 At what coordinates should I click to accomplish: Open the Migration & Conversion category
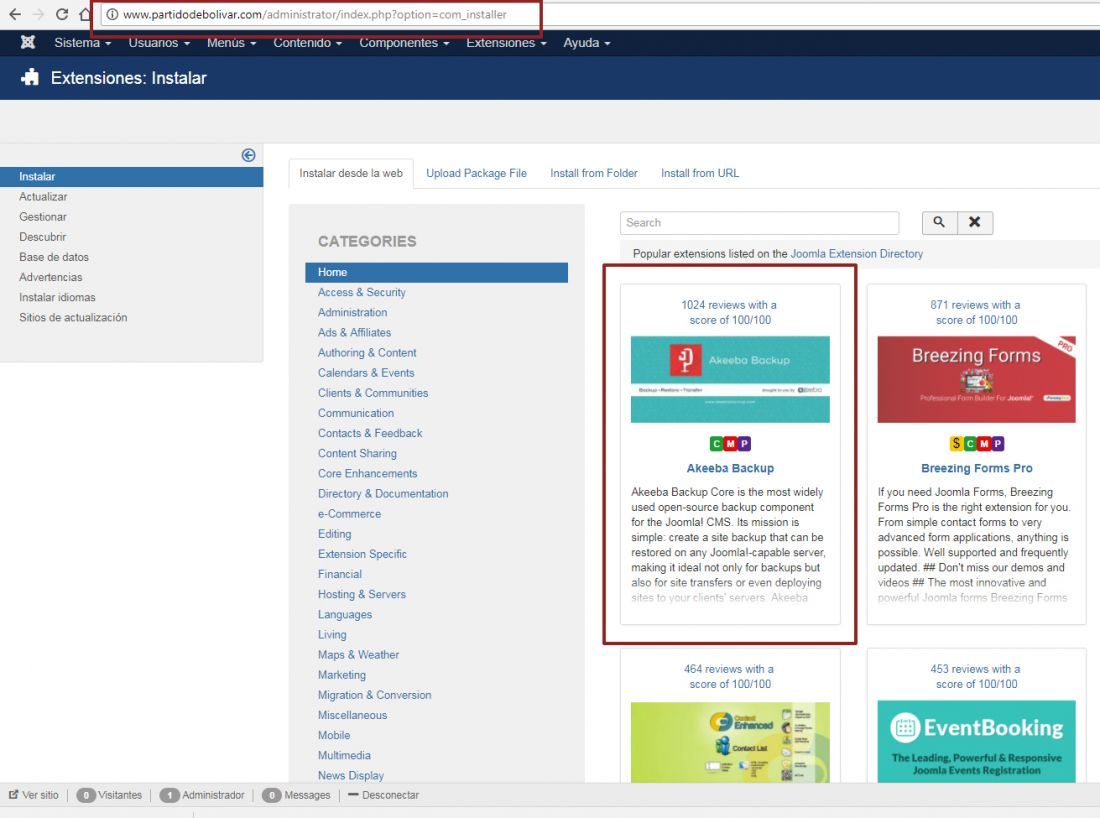point(375,695)
